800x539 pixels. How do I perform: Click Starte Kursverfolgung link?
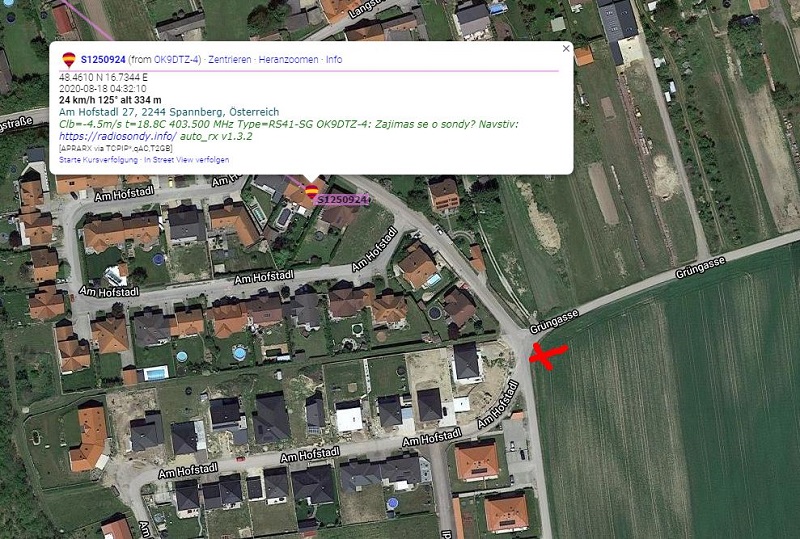(98, 160)
